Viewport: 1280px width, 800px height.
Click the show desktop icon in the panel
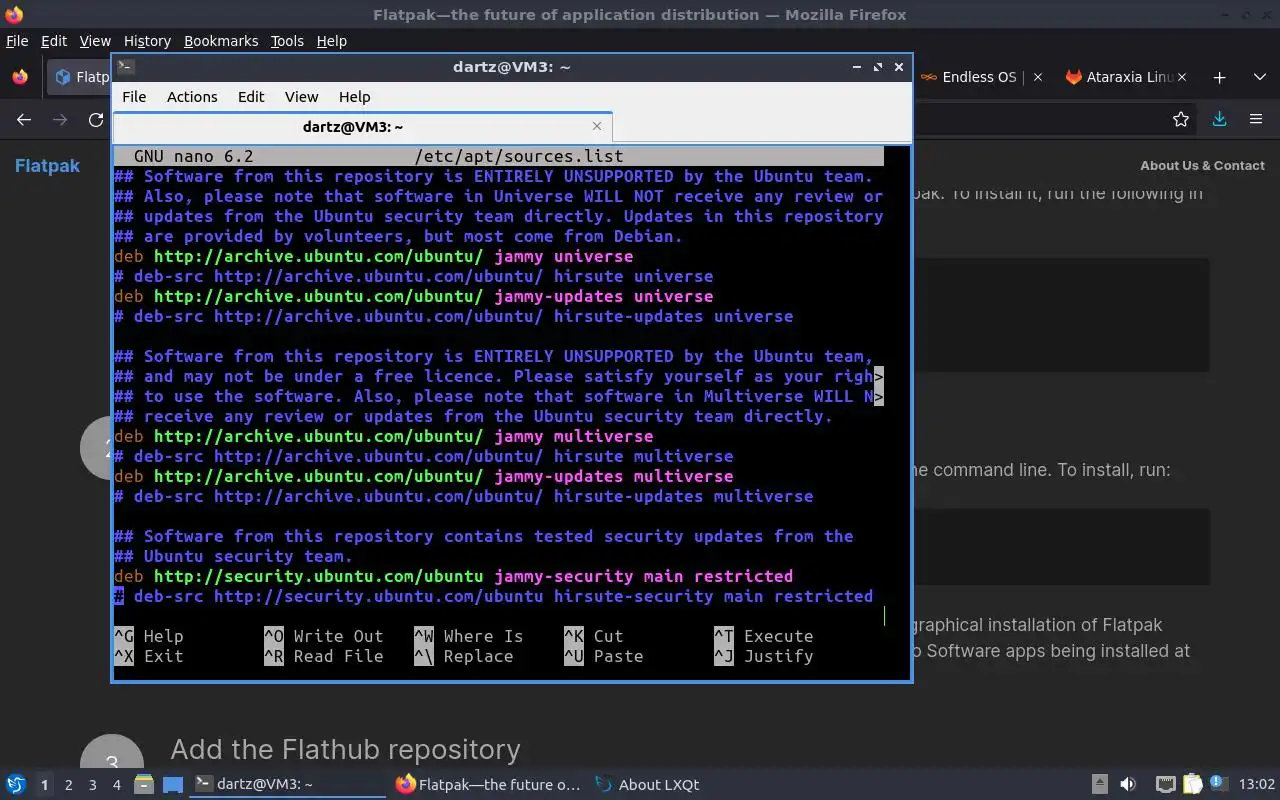coord(173,785)
